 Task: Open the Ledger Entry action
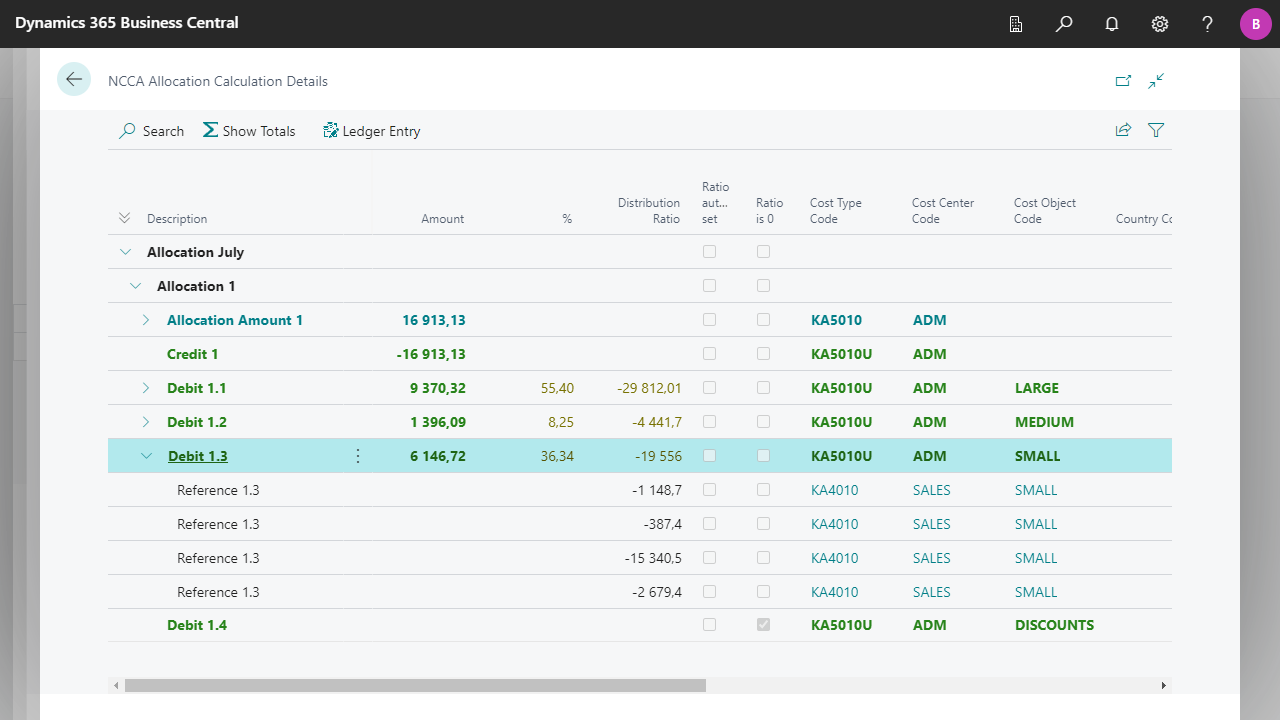[371, 131]
